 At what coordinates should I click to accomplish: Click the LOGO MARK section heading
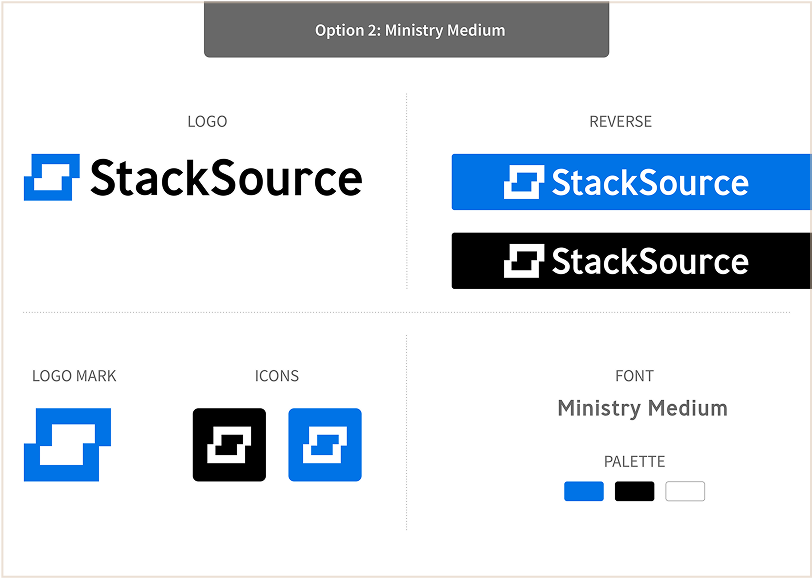pos(74,376)
